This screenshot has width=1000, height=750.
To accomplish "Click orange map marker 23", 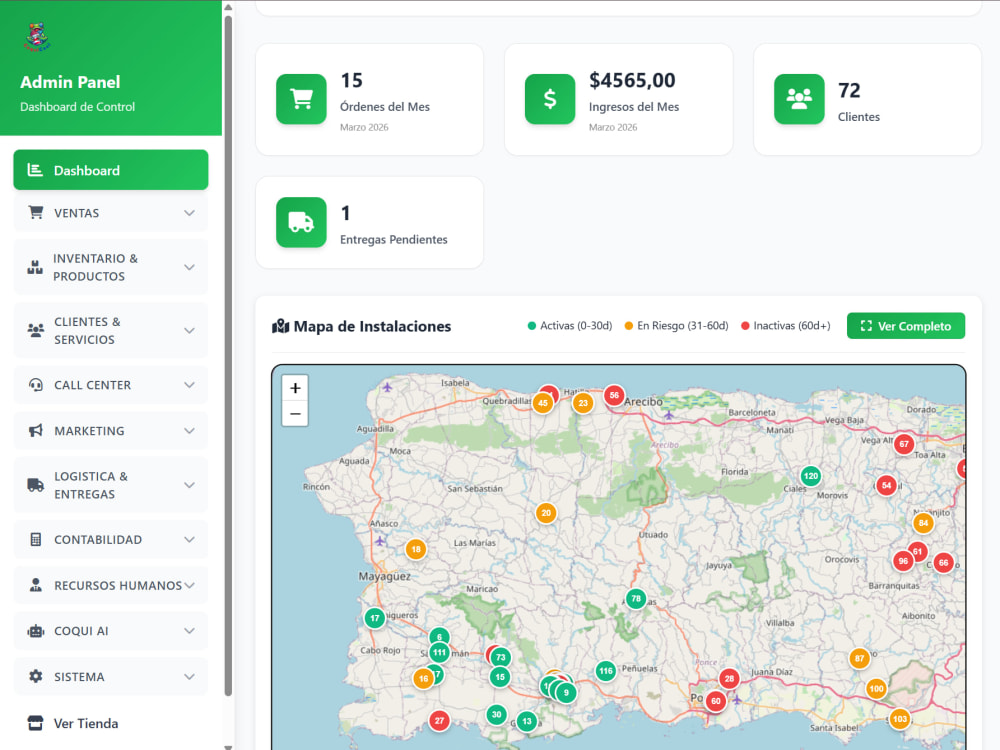I will tap(583, 403).
